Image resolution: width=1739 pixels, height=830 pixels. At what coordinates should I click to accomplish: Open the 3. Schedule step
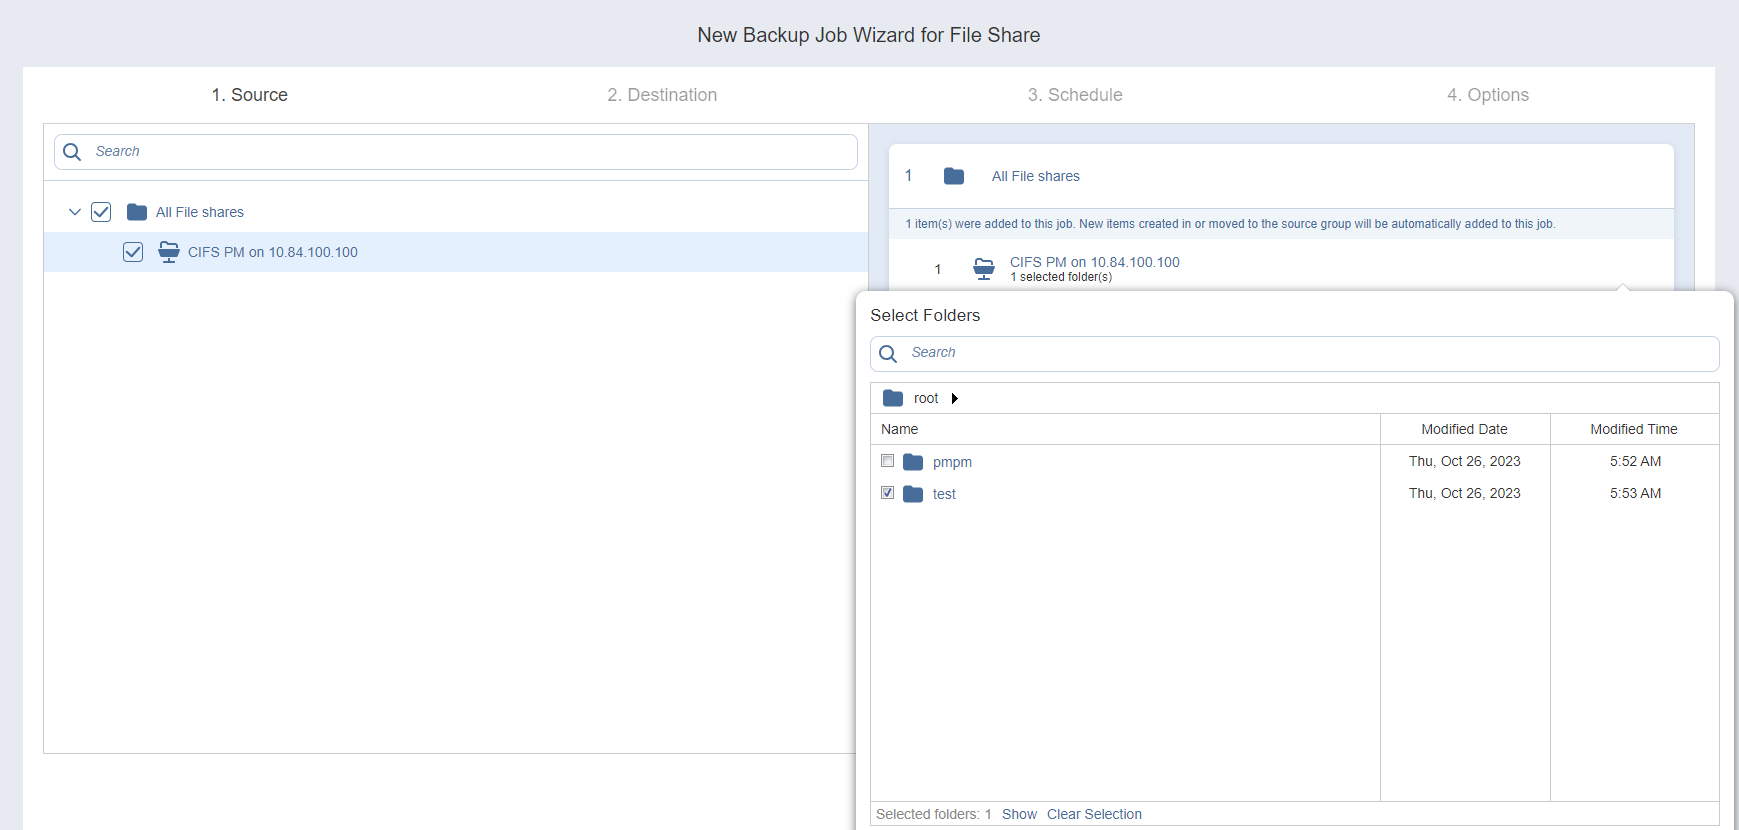[x=1075, y=95]
